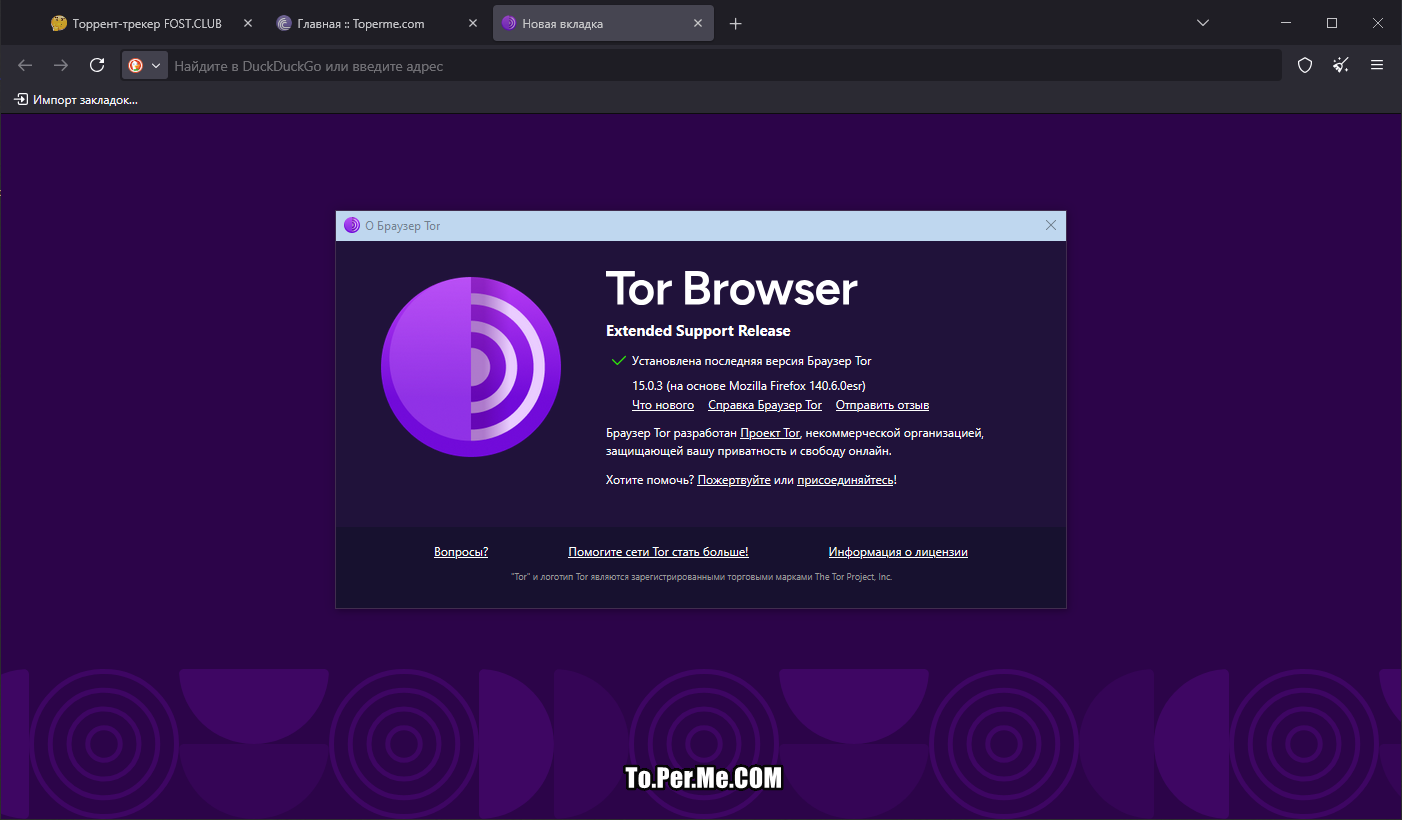Viewport: 1402px width, 820px height.
Task: Click the FOST.CLUB tab favicon
Action: [x=59, y=23]
